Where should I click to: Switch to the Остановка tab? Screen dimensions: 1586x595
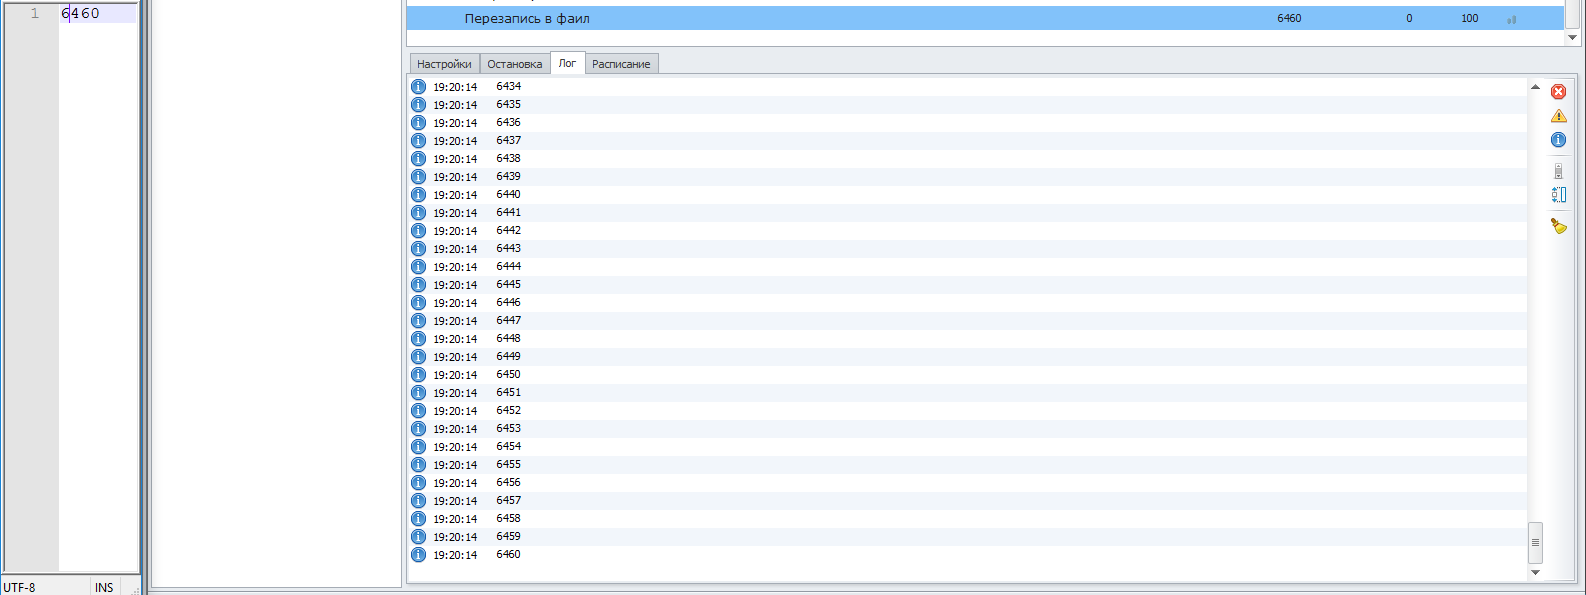515,64
